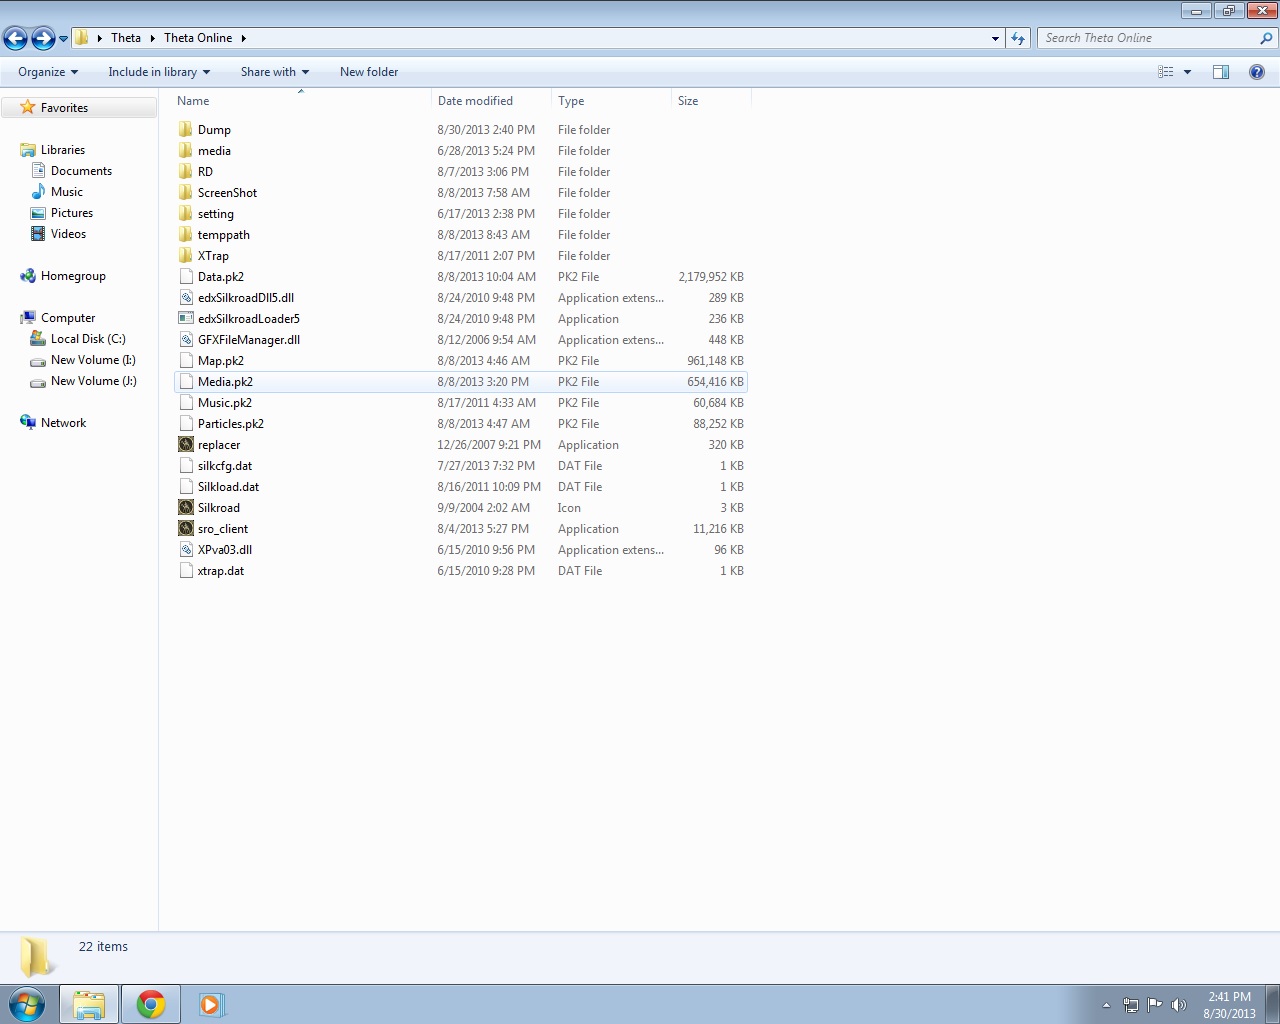Sort files by Date modified column
The height and width of the screenshot is (1024, 1280).
click(x=475, y=101)
